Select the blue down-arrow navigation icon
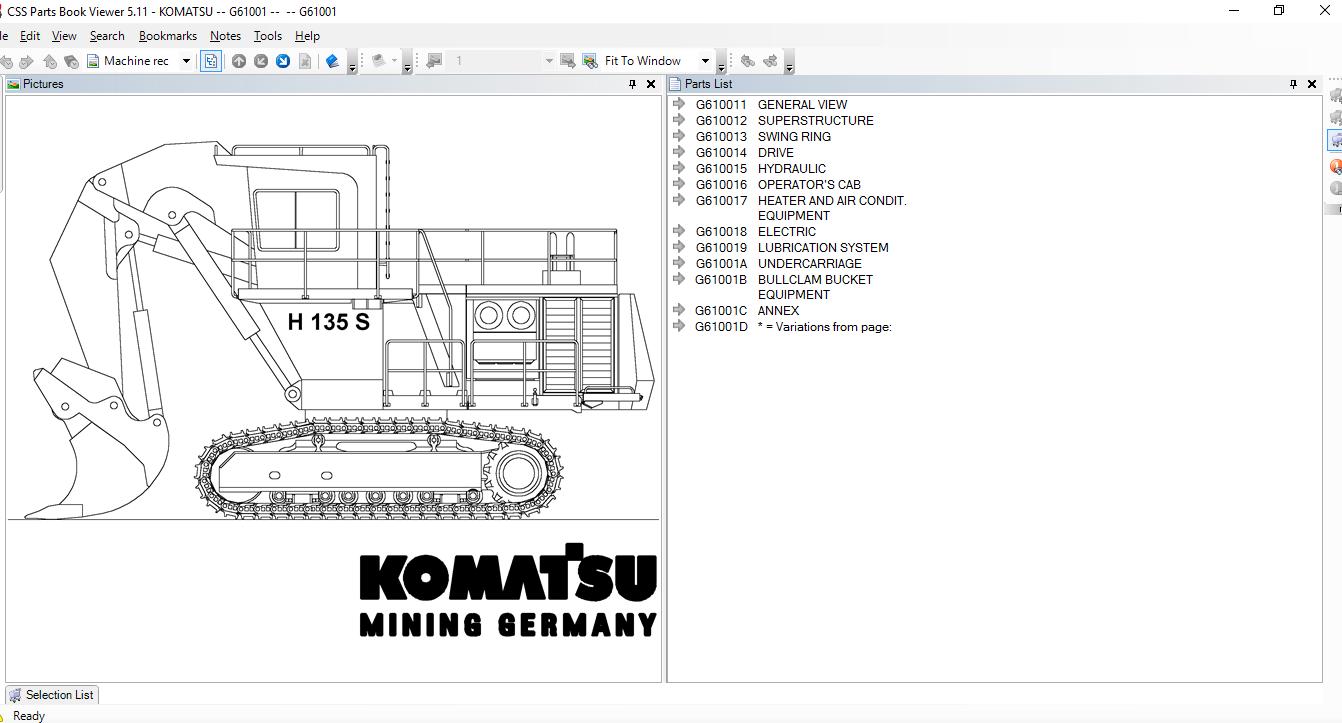Screen dimensions: 1342x723 point(283,60)
